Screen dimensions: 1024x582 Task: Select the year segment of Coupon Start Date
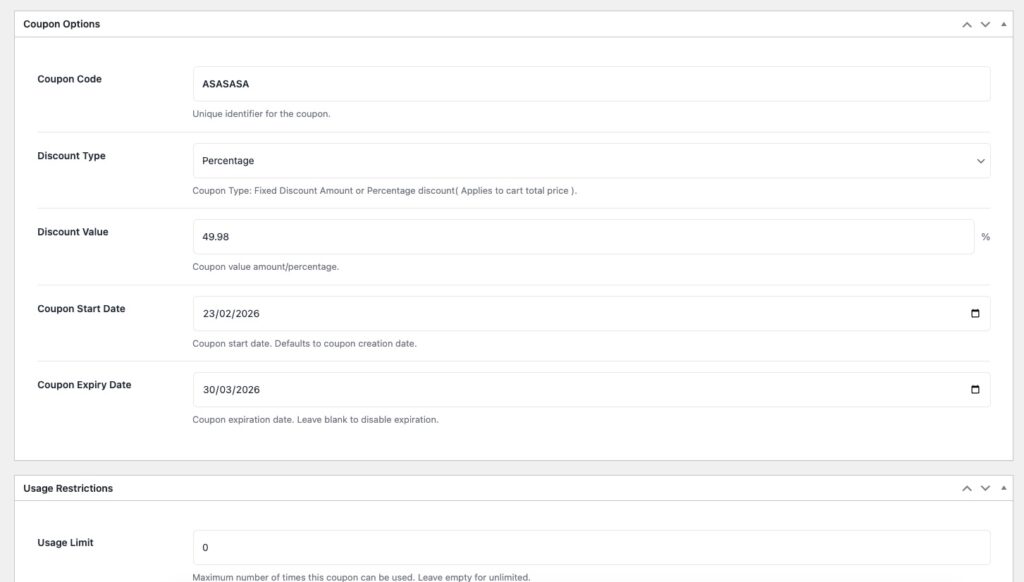coord(247,314)
